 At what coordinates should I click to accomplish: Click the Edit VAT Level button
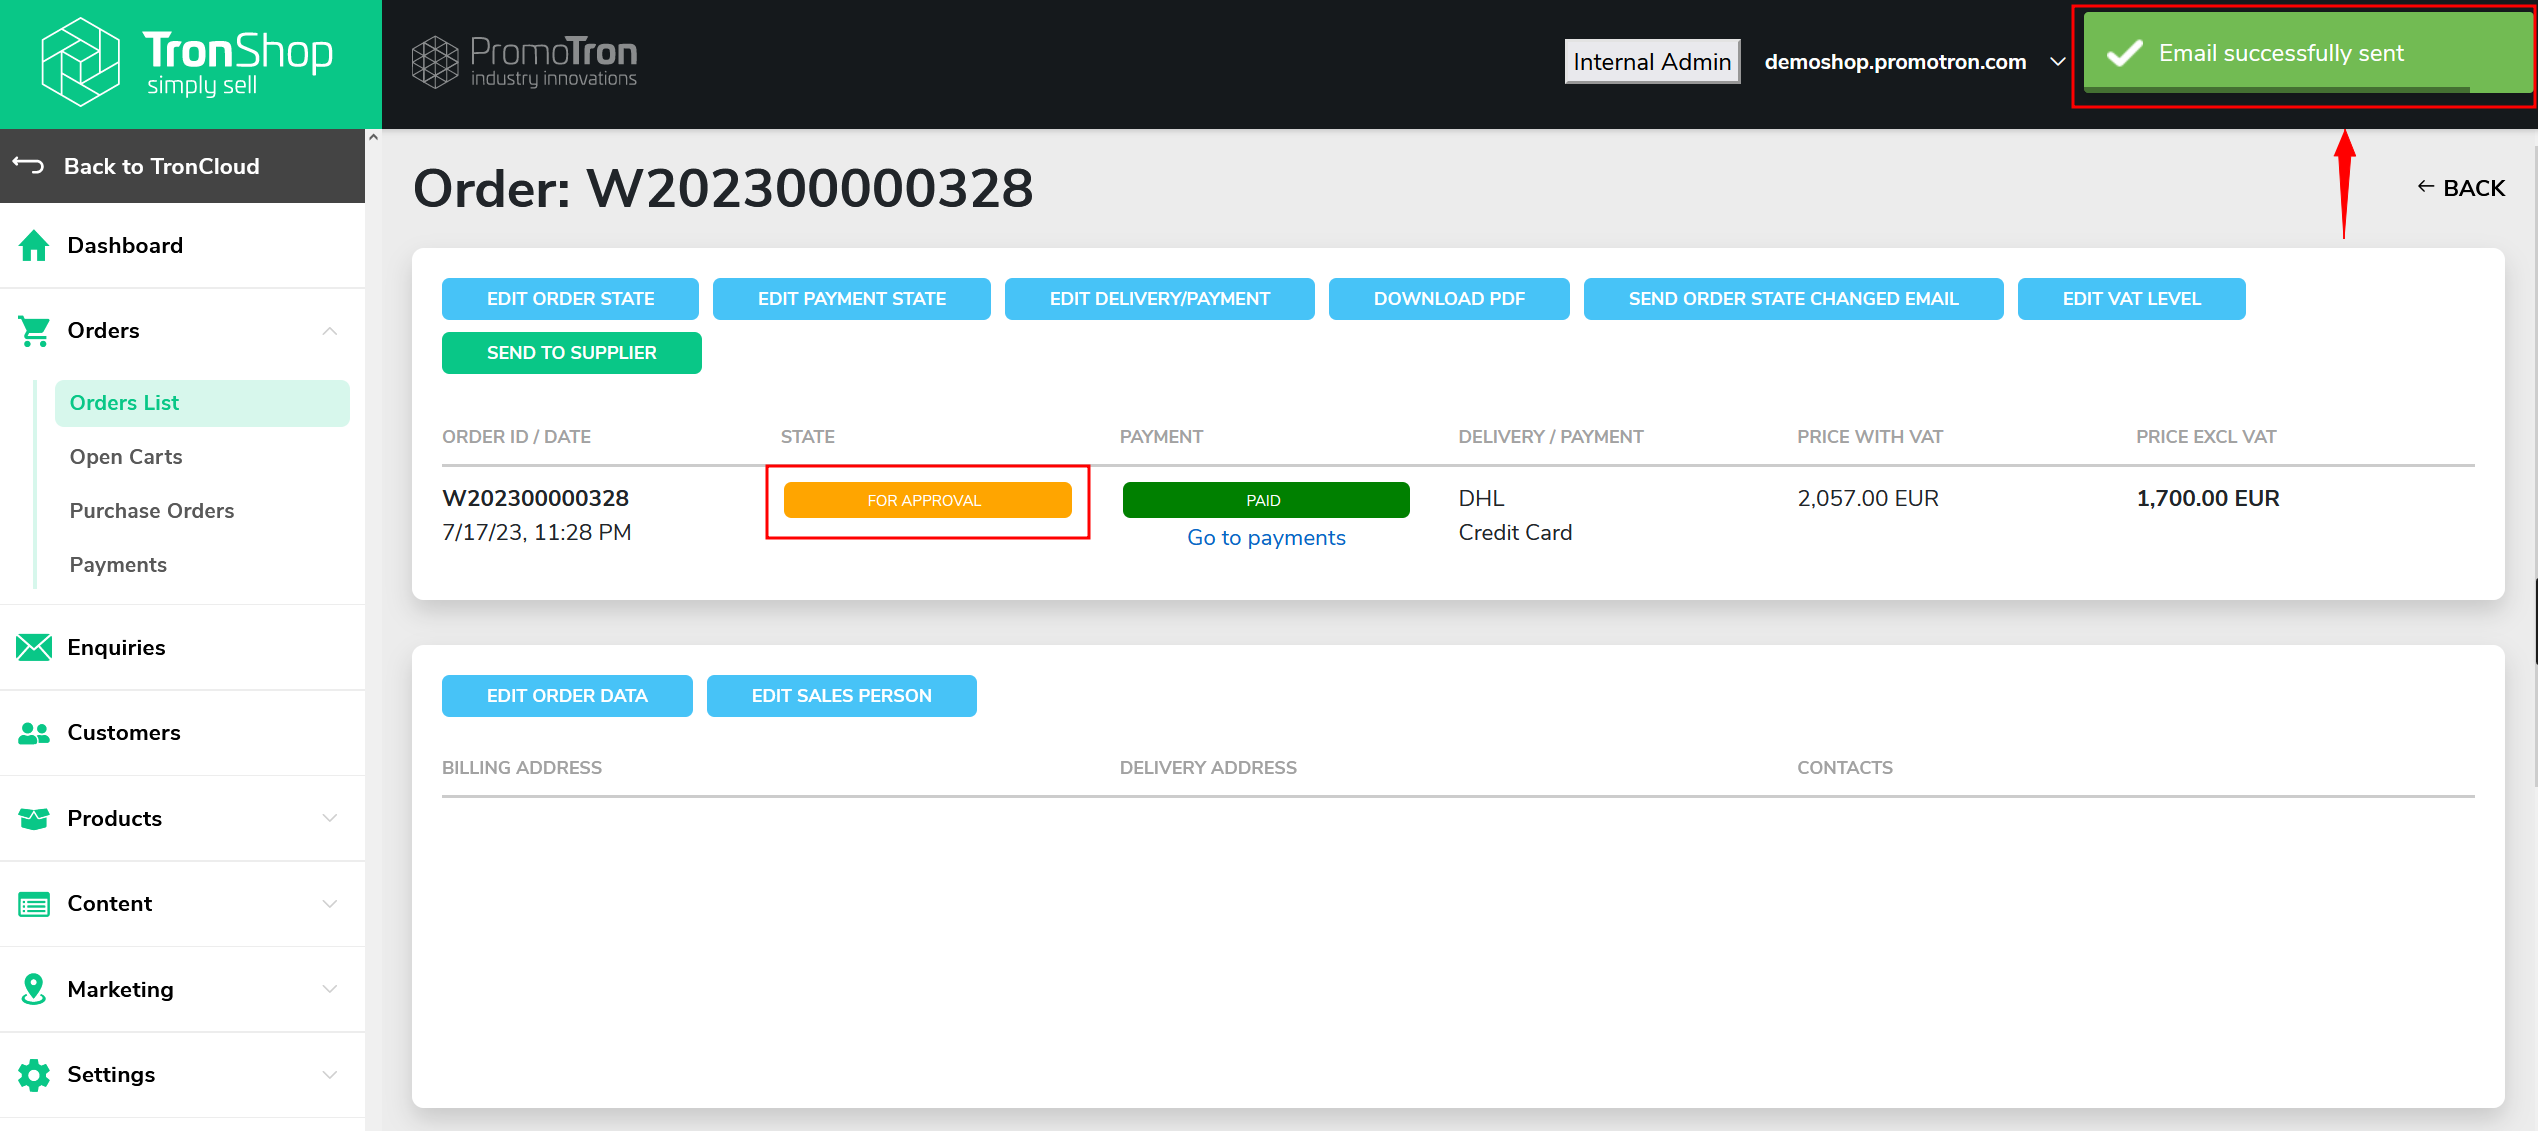tap(2132, 299)
